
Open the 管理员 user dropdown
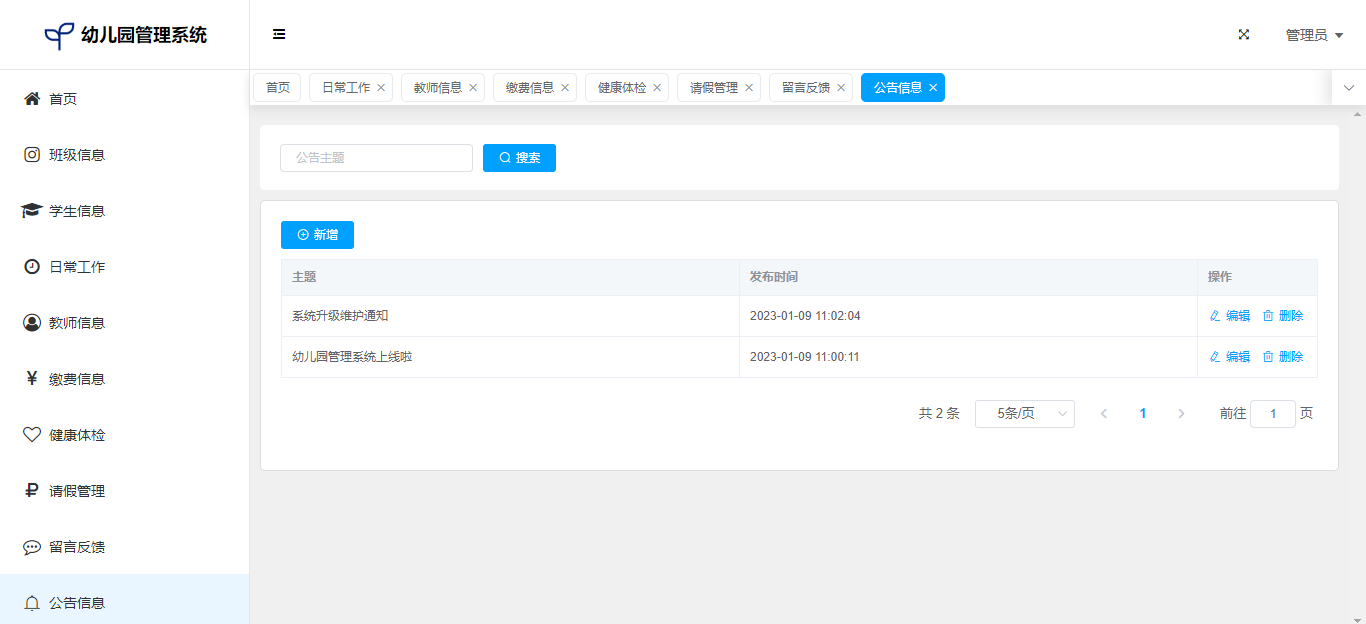coord(1313,35)
